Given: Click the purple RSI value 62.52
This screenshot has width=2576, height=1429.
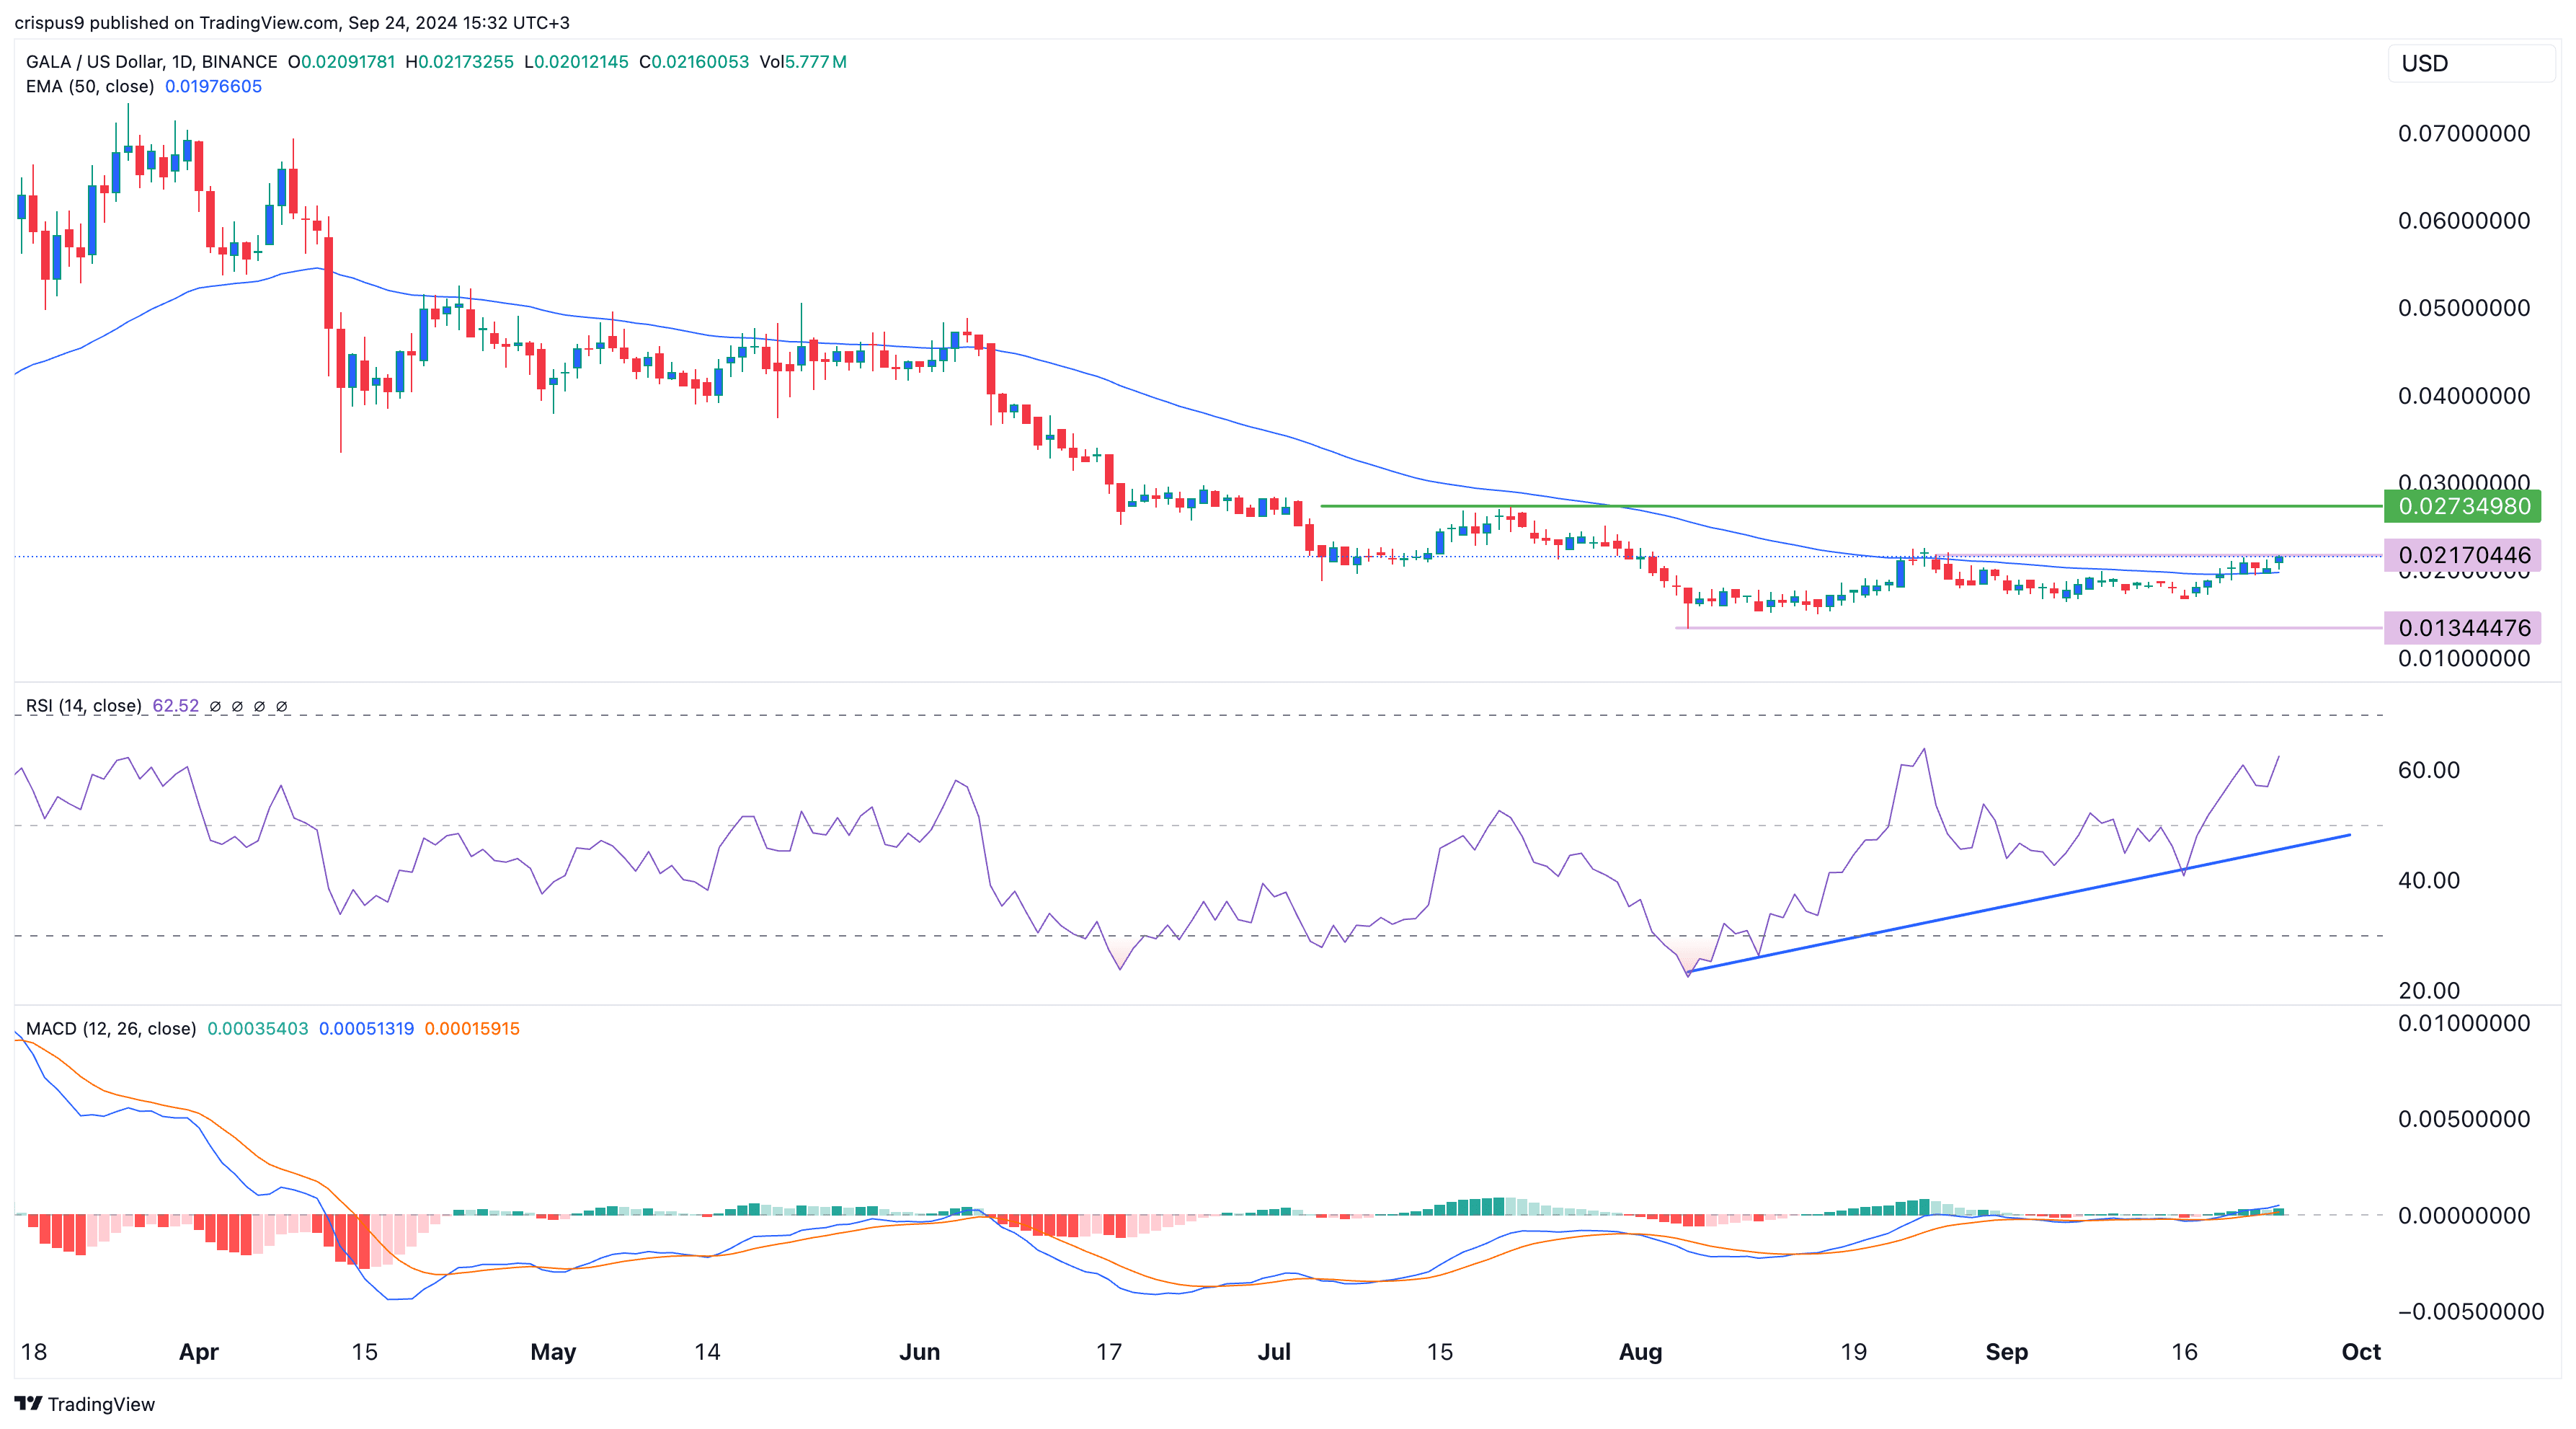Looking at the screenshot, I should click(175, 706).
